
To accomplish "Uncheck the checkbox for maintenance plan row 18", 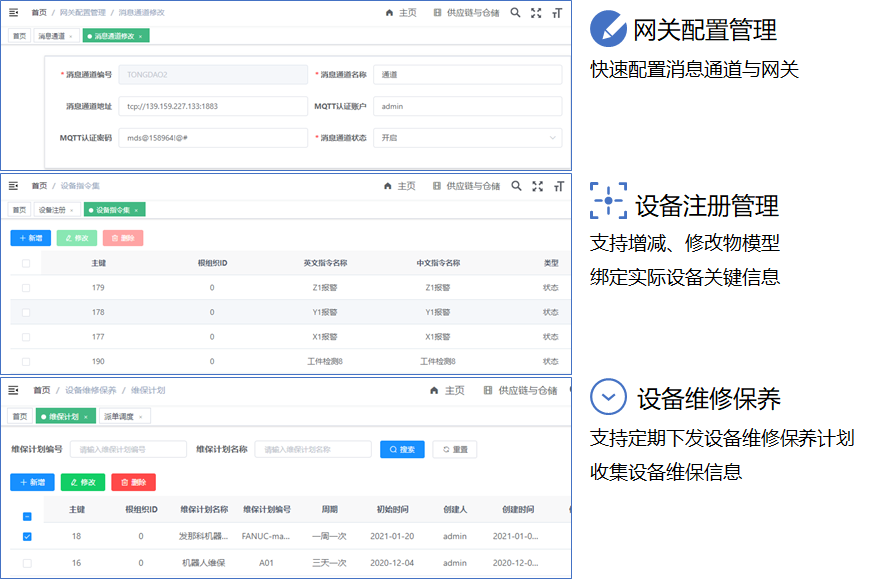I will click(27, 537).
